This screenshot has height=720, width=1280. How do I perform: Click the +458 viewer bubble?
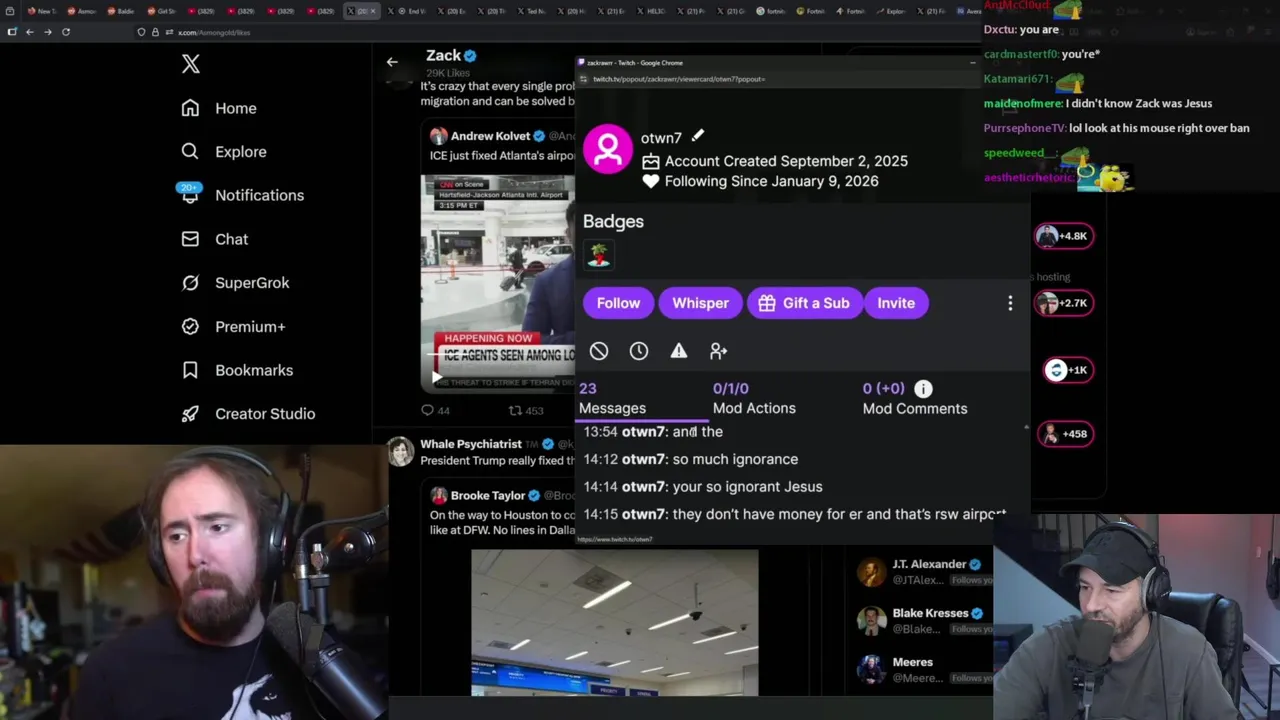pos(1064,434)
